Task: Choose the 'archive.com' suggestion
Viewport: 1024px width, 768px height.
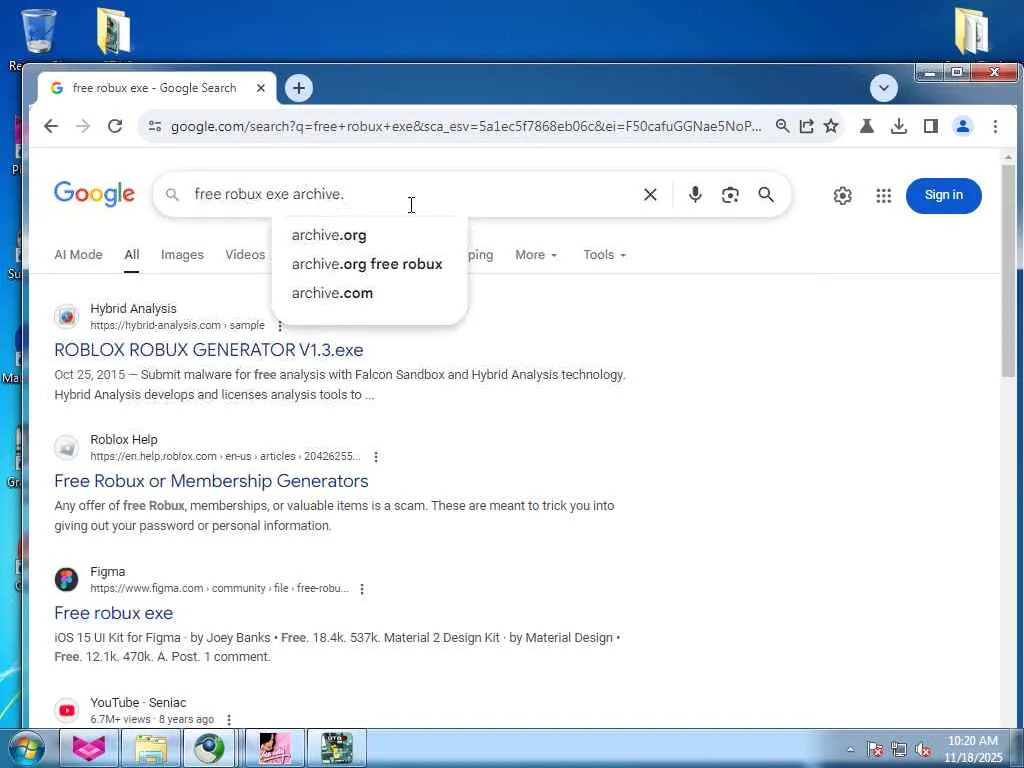Action: [332, 293]
